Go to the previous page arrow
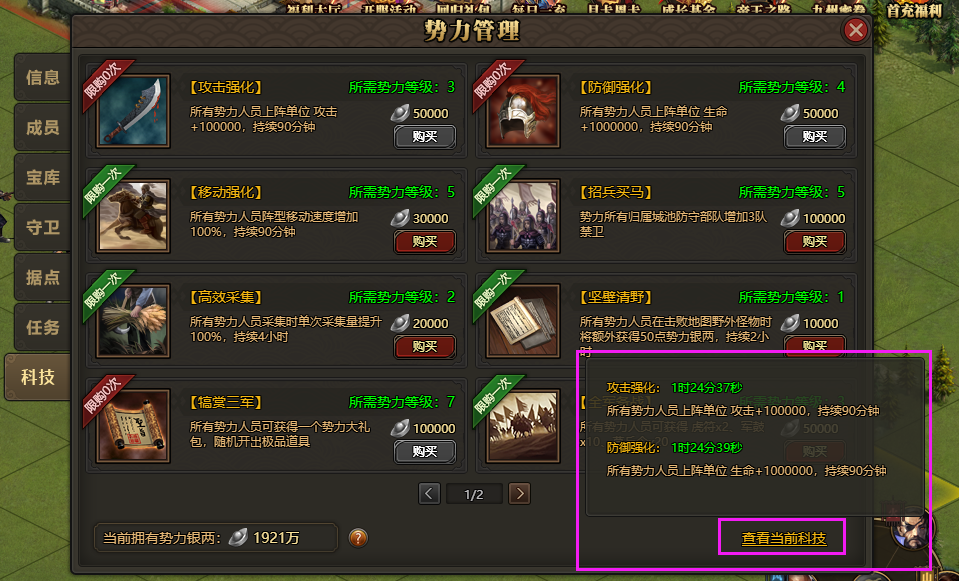Image resolution: width=959 pixels, height=581 pixels. [x=429, y=494]
